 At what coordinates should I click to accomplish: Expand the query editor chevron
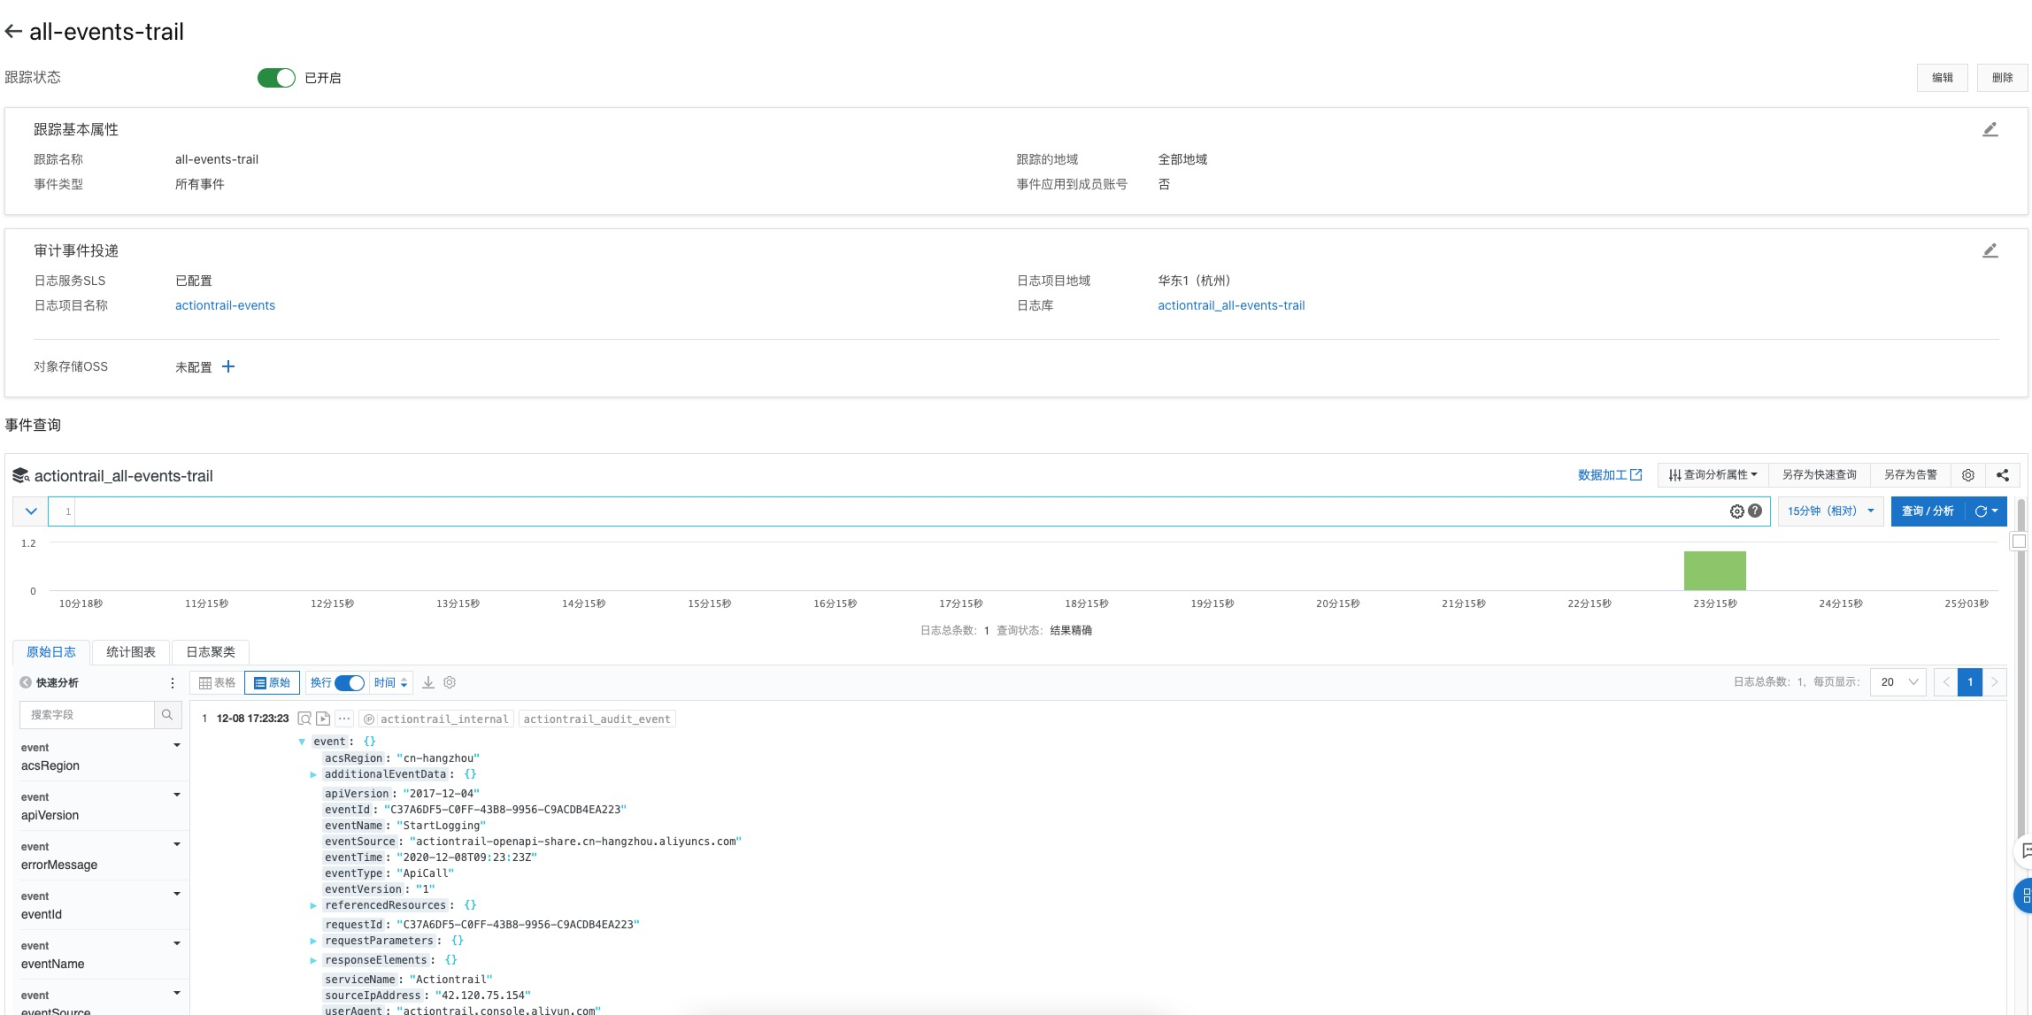tap(31, 511)
